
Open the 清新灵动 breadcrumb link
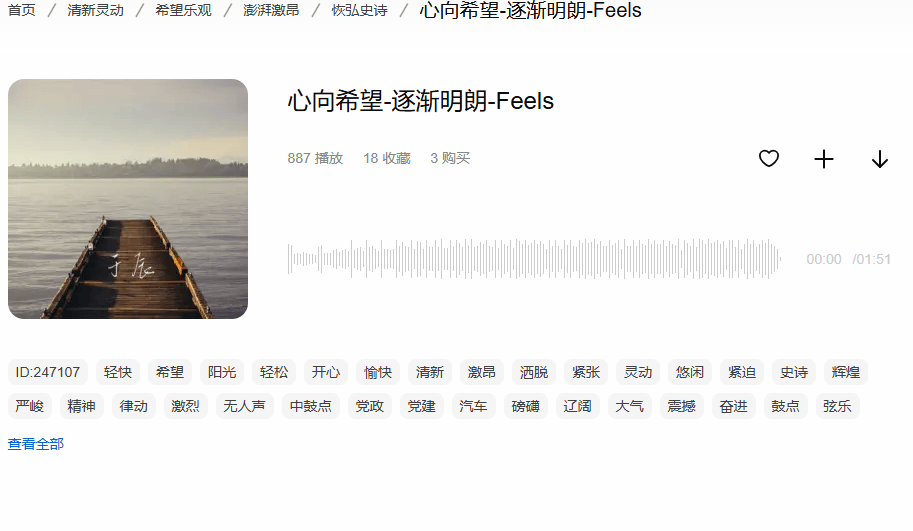[x=95, y=10]
